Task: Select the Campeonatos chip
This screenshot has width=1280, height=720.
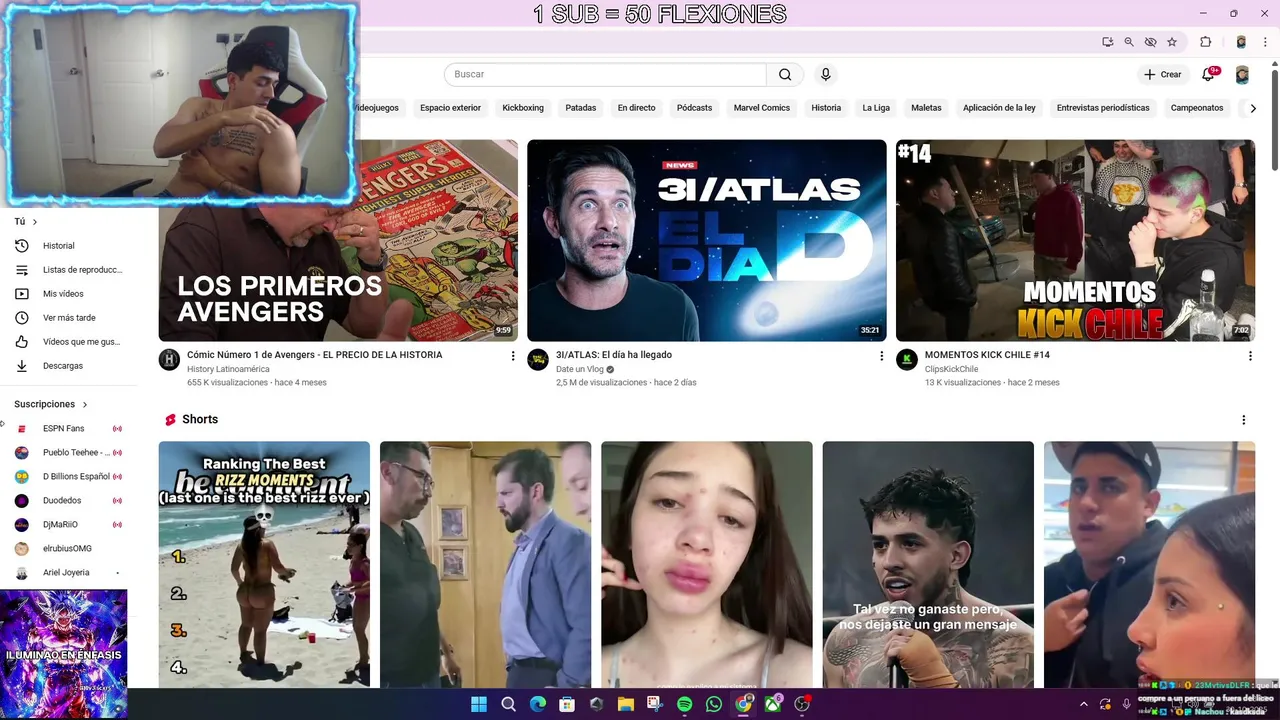Action: 1197,108
